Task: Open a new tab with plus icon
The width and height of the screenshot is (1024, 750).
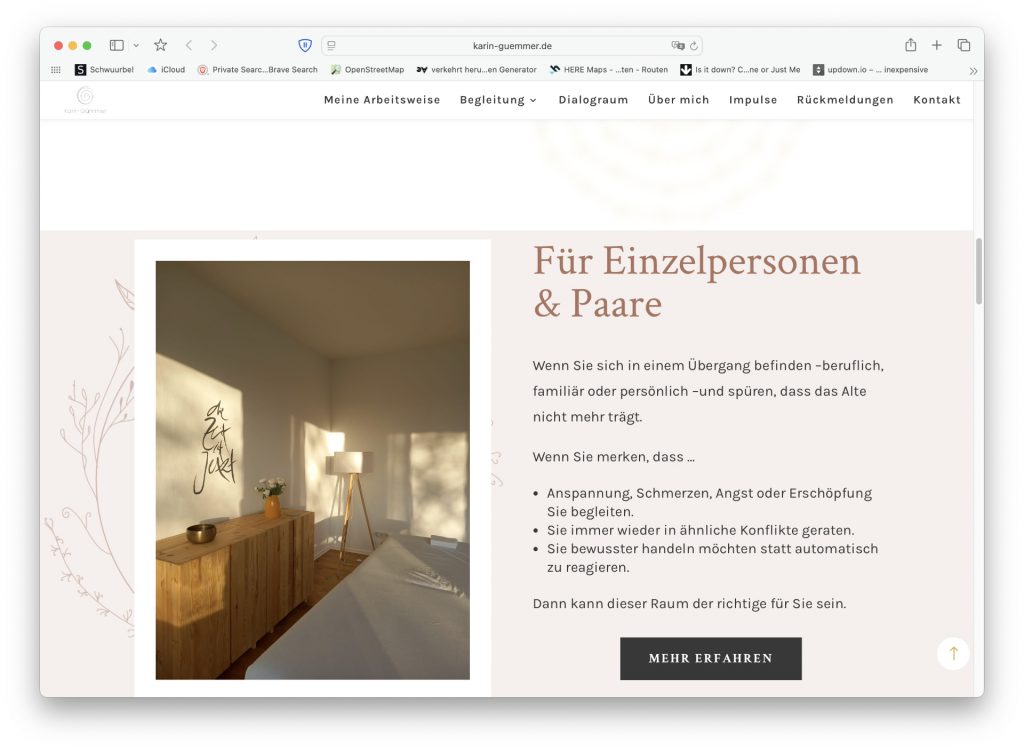Action: [936, 45]
